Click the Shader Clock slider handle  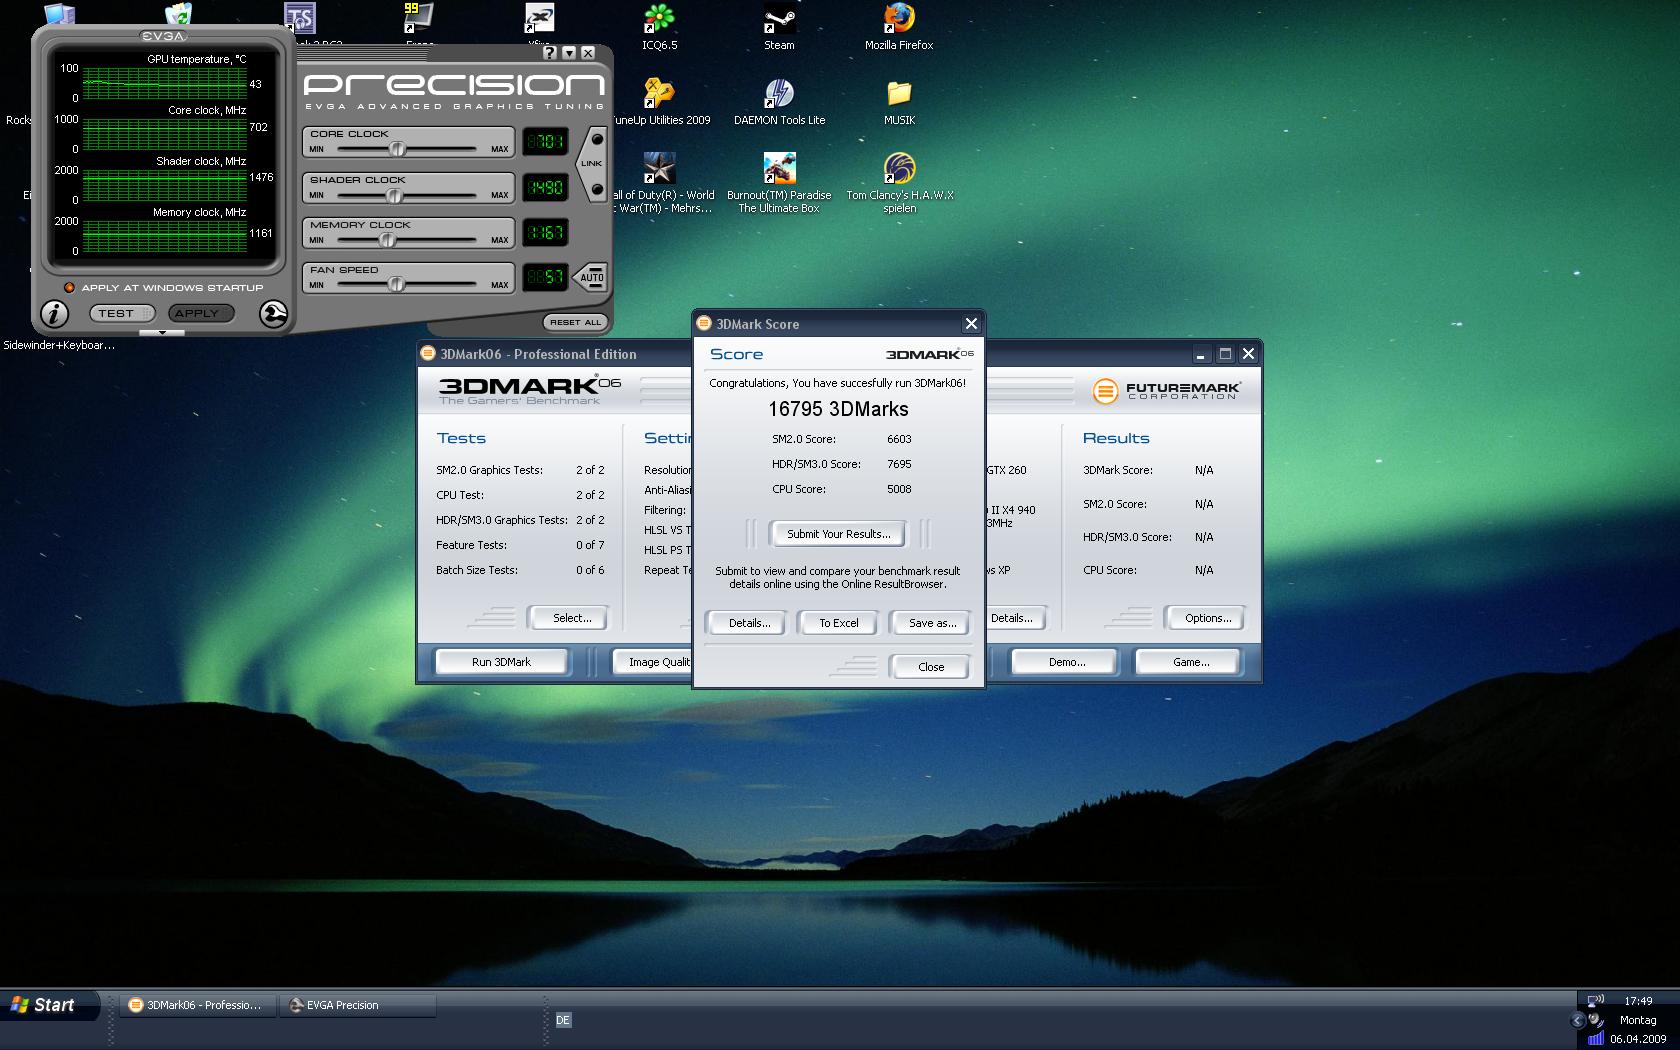point(395,195)
